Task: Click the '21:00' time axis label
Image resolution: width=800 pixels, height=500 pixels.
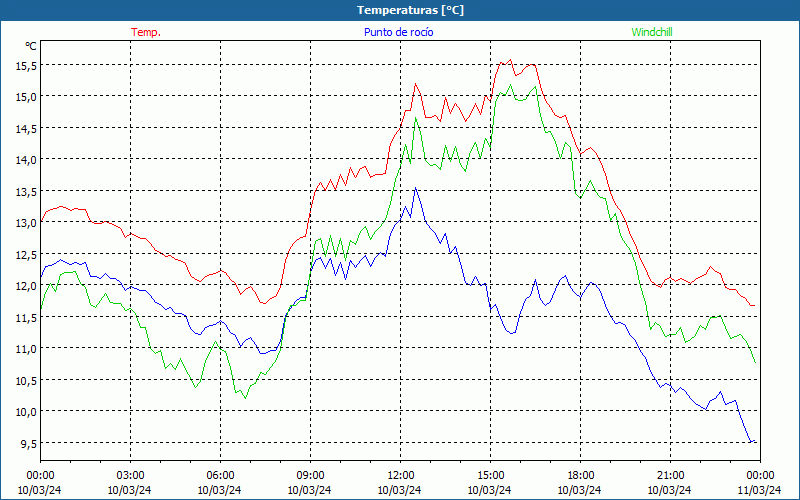Action: pos(670,476)
